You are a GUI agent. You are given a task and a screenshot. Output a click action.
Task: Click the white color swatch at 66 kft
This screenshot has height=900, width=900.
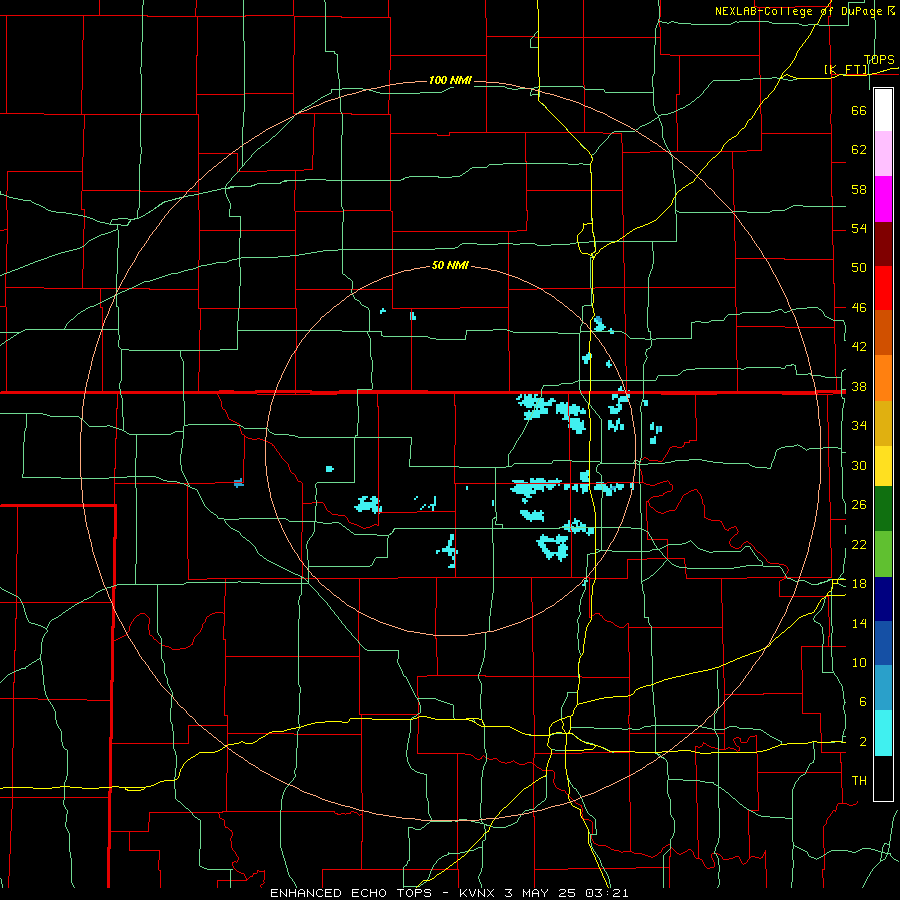pyautogui.click(x=883, y=110)
